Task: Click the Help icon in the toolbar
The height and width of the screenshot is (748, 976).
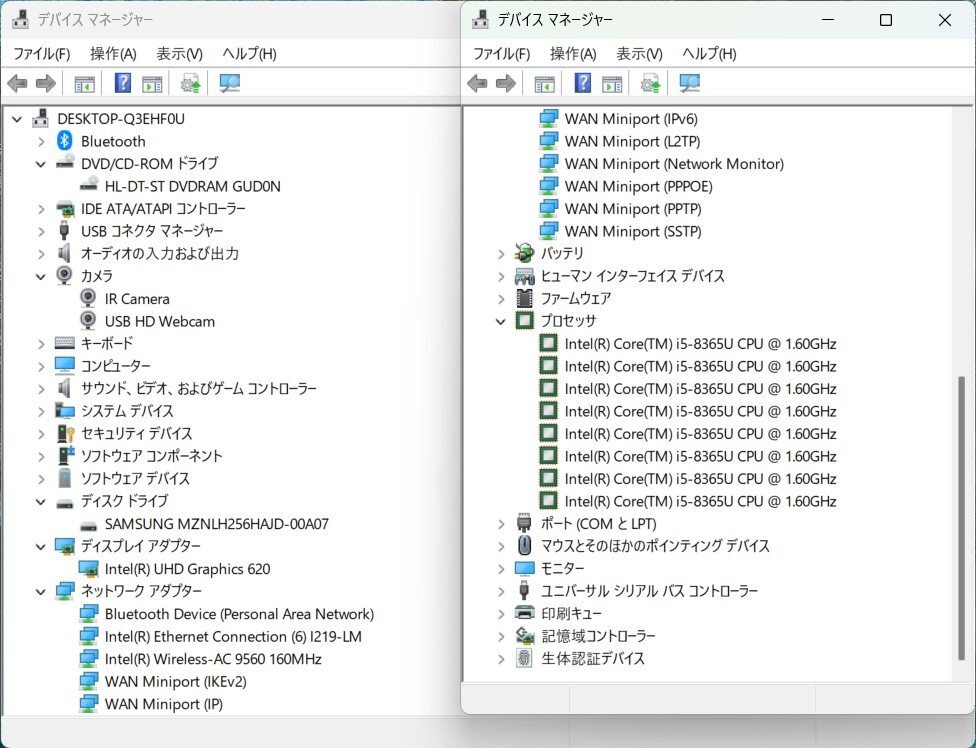Action: (122, 83)
